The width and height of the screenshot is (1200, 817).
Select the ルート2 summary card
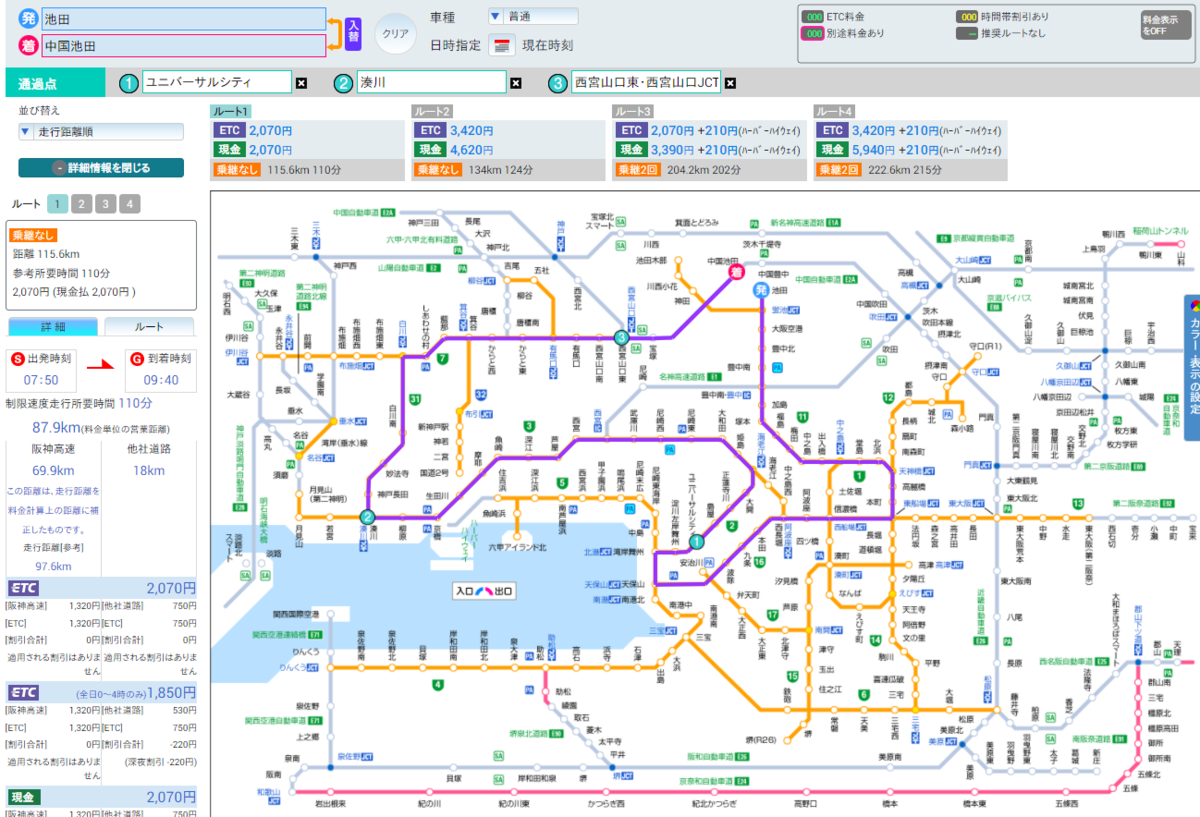coord(508,142)
